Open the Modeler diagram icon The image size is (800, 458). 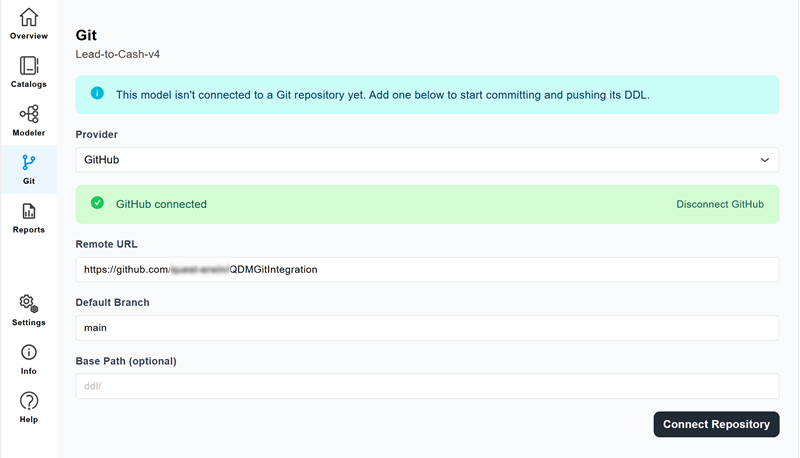(29, 114)
